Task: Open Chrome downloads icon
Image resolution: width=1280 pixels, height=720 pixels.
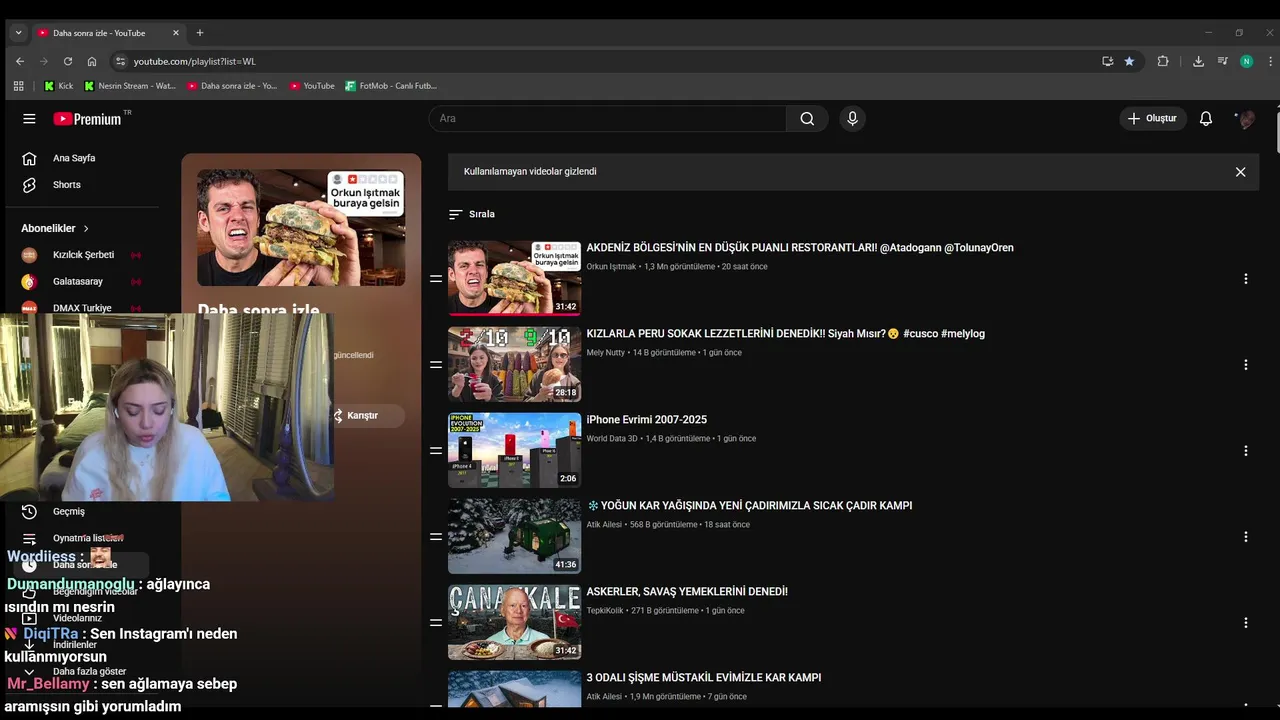Action: point(1198,61)
